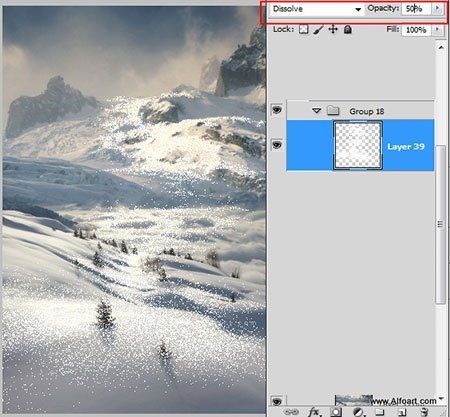Collapse Group 18 with the triangle
The image size is (450, 417).
[x=316, y=111]
